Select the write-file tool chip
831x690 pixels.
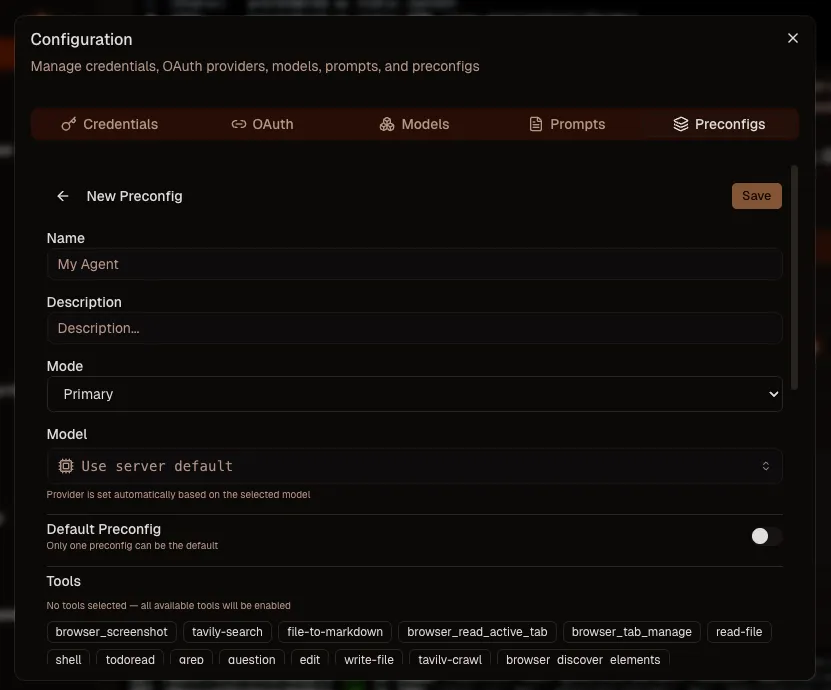coord(369,659)
